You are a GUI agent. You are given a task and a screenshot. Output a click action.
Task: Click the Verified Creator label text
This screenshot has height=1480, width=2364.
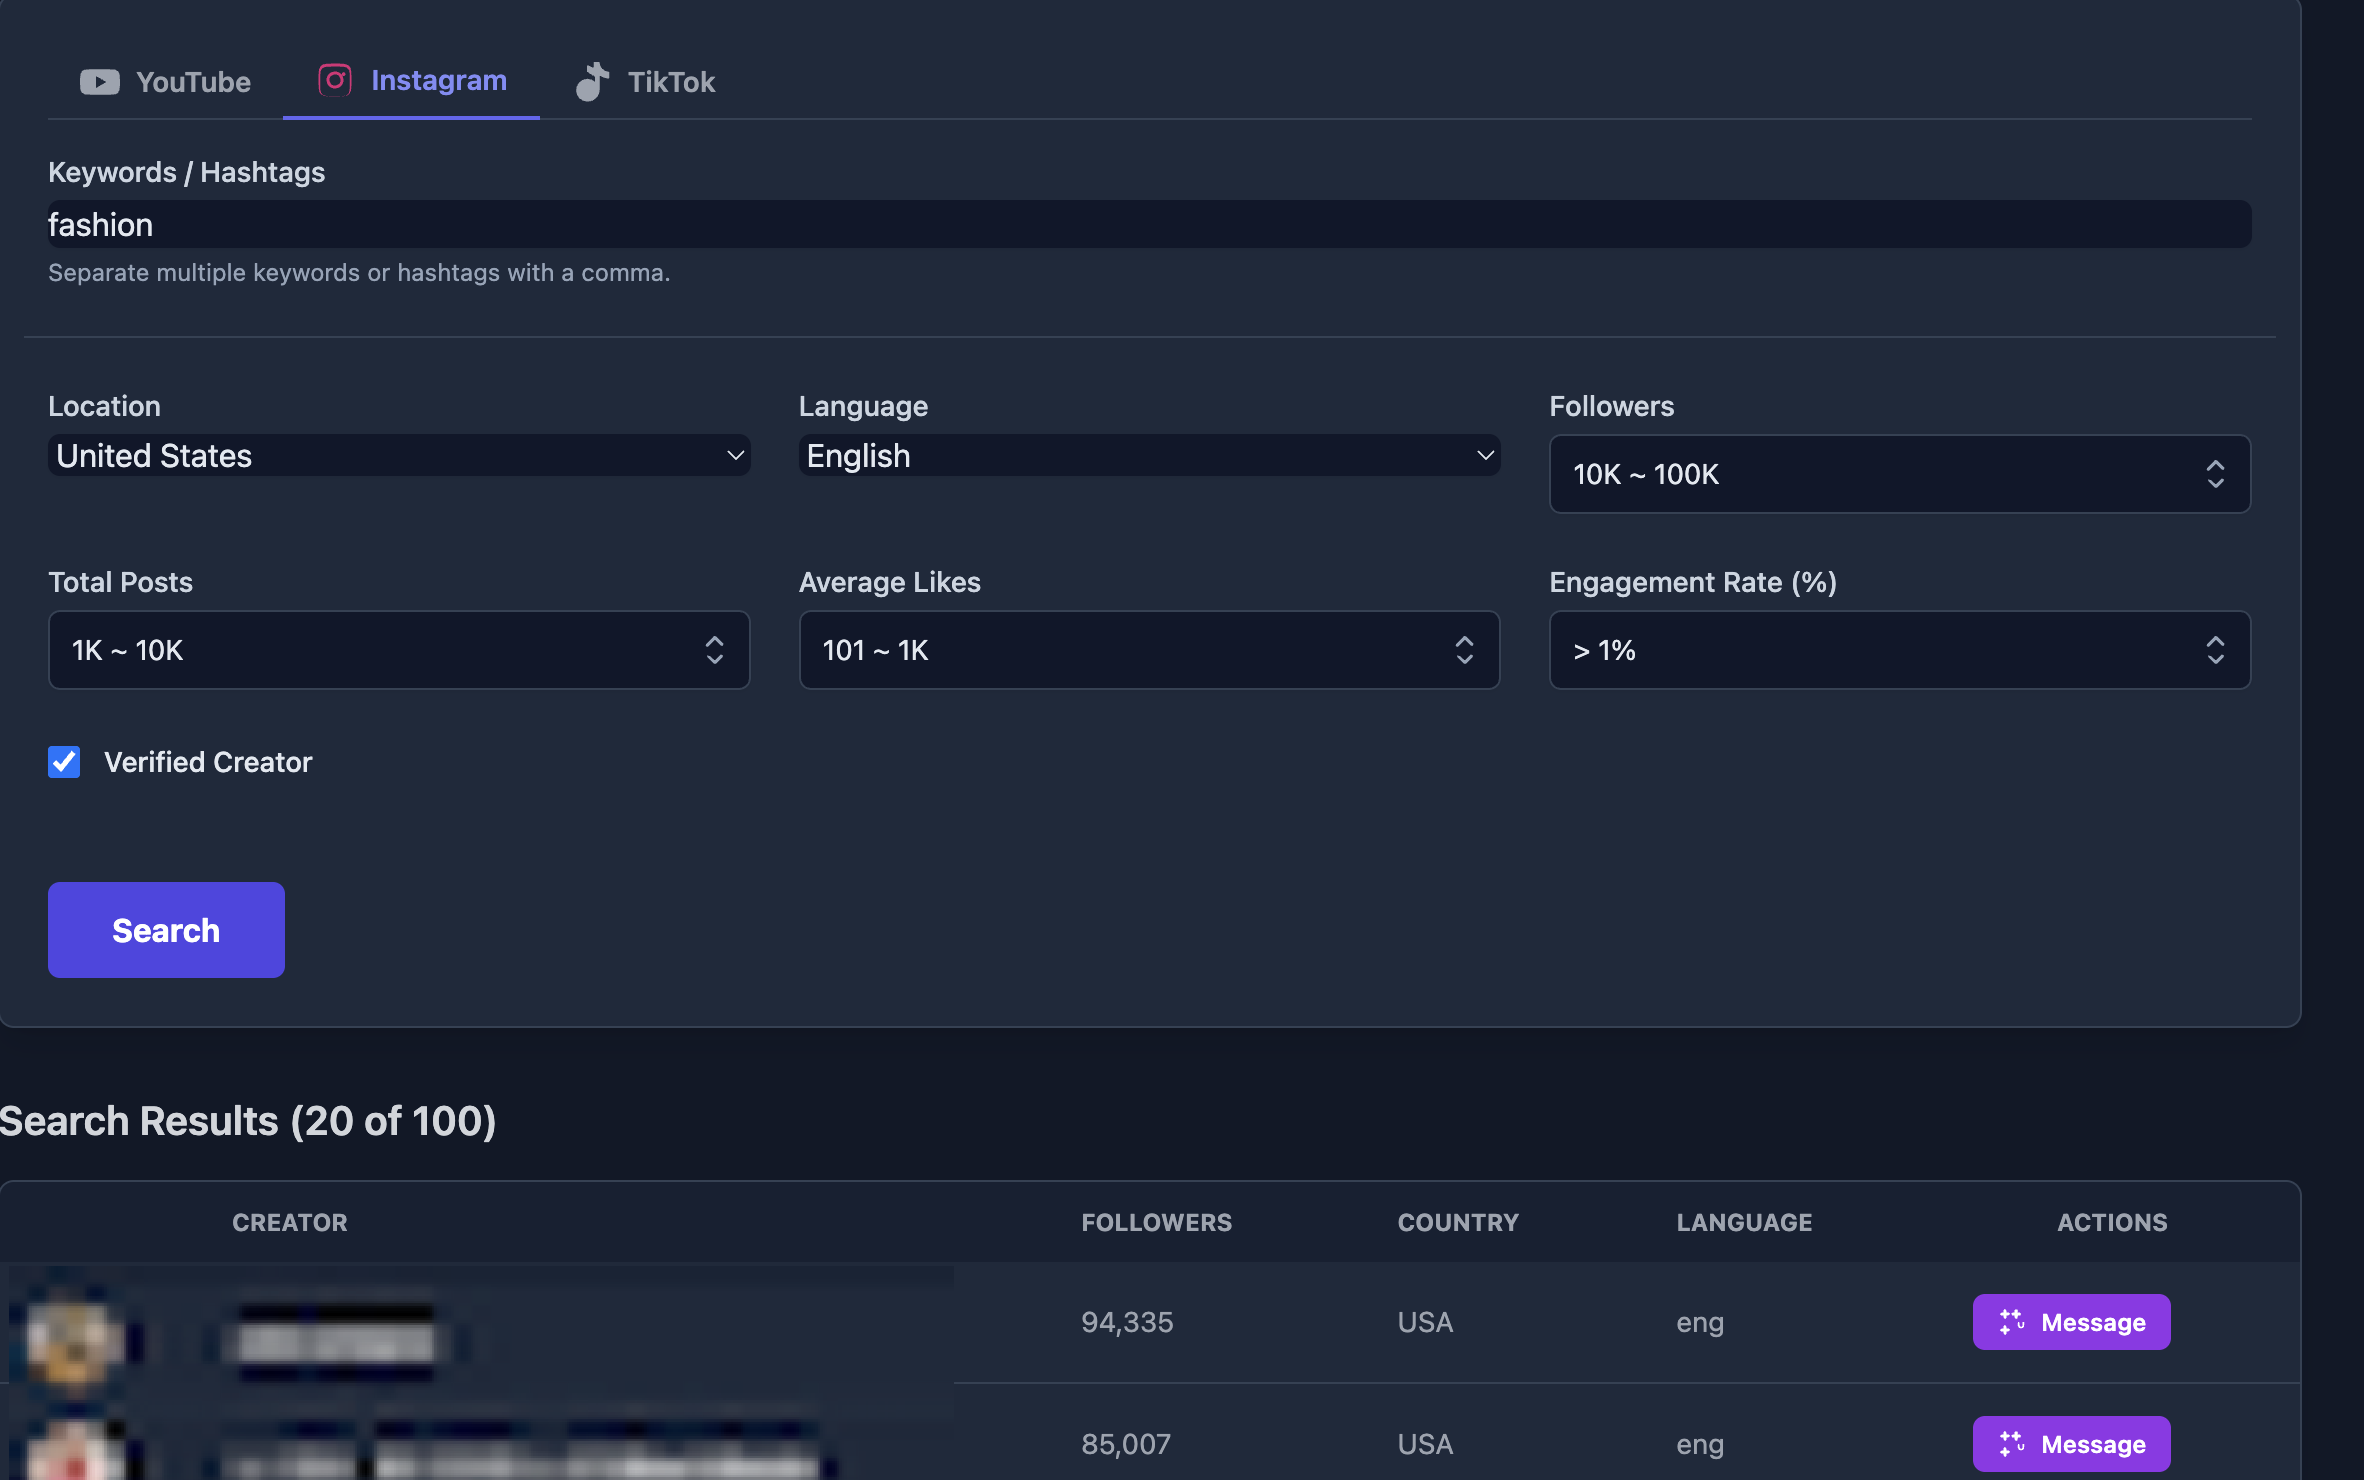coord(208,762)
